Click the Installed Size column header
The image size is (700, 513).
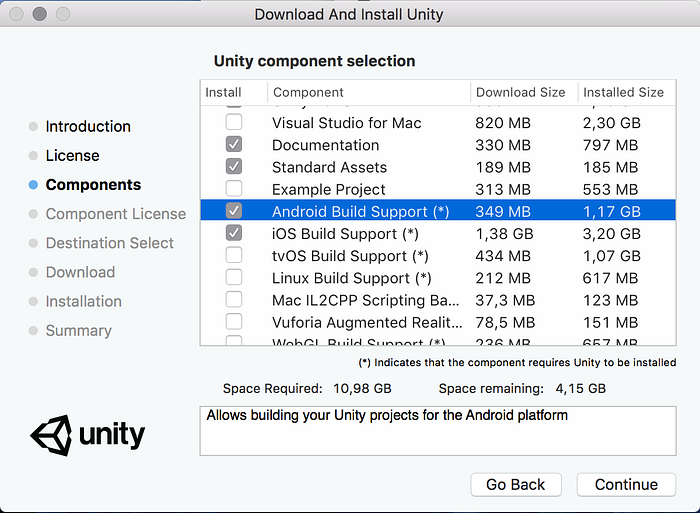coord(623,92)
